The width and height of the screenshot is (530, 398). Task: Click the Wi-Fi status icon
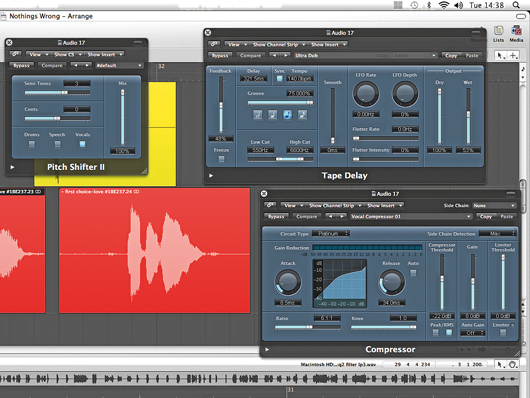(444, 5)
